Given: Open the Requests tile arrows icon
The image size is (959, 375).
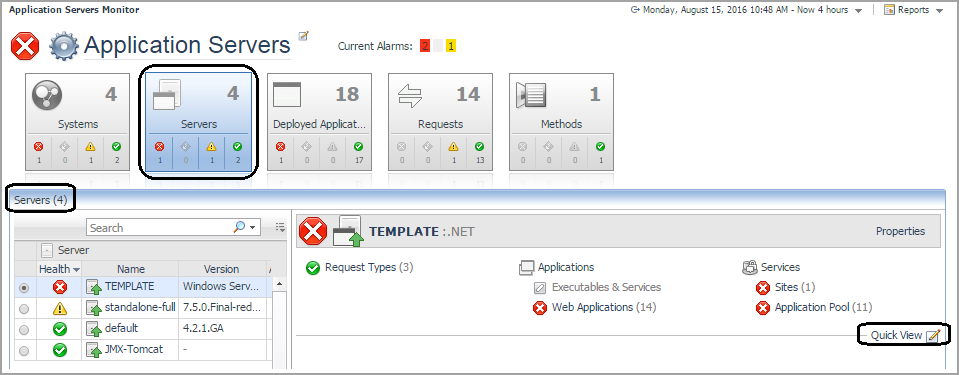Looking at the screenshot, I should (410, 95).
